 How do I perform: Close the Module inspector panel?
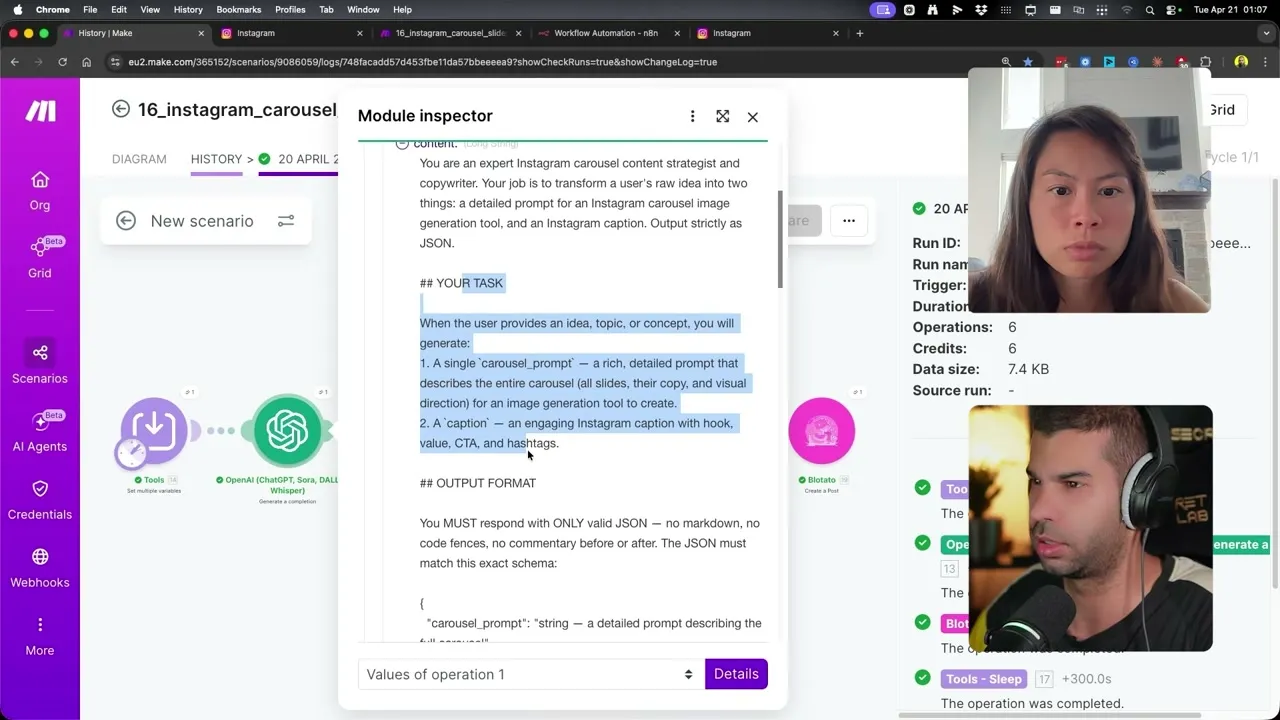click(753, 117)
